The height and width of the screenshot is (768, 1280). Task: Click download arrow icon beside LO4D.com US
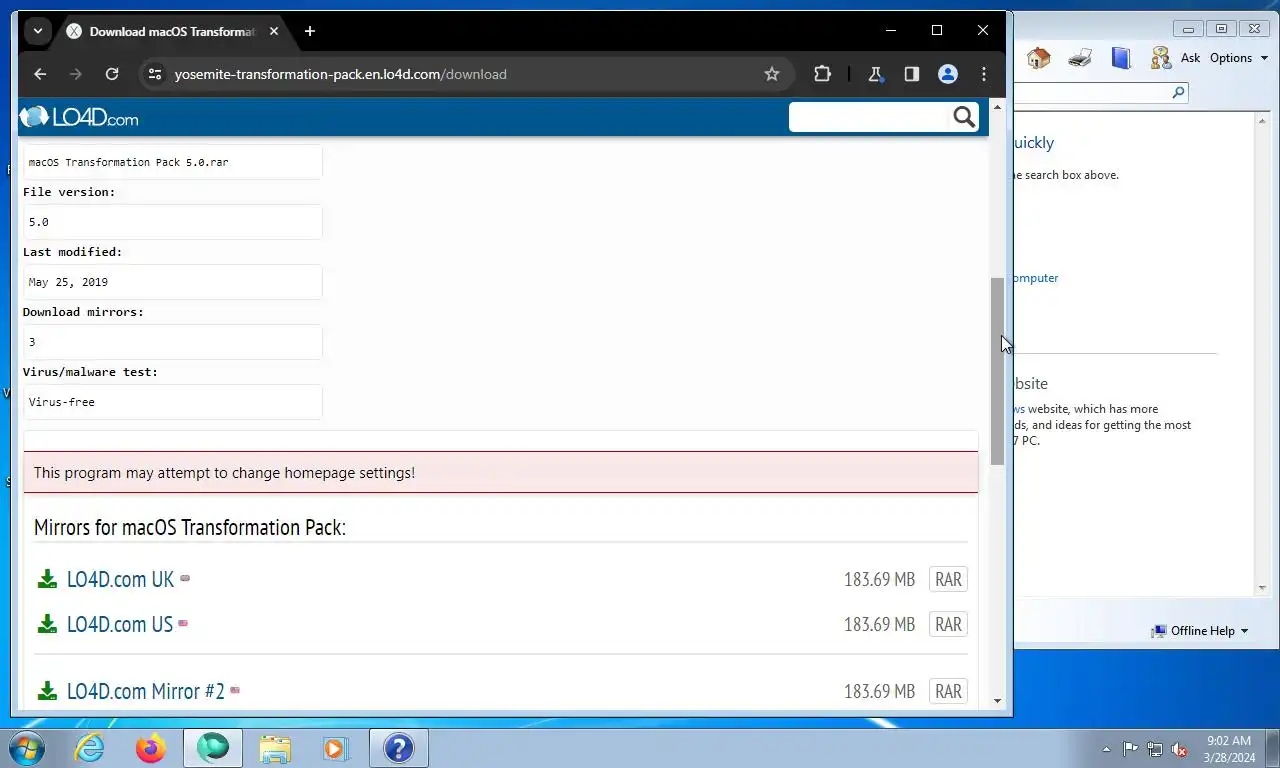click(47, 624)
